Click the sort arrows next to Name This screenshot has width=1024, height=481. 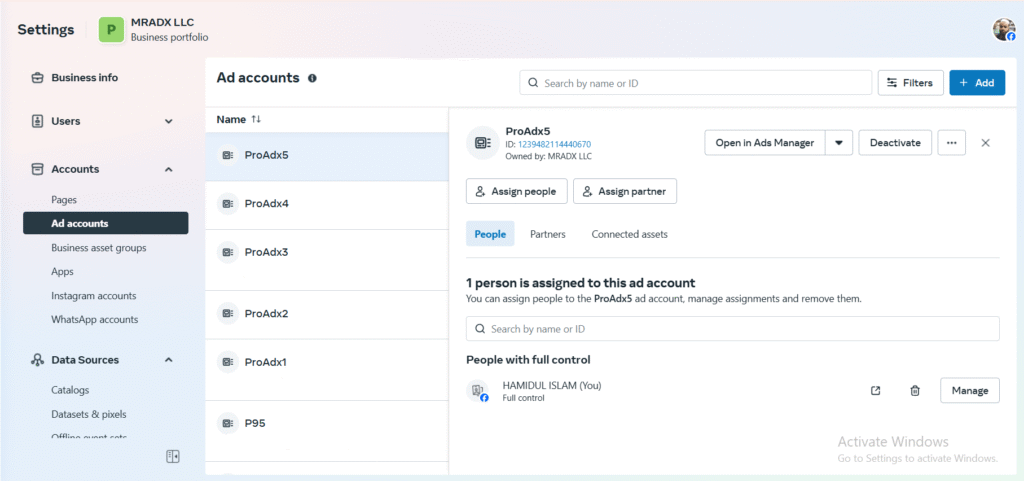[256, 119]
